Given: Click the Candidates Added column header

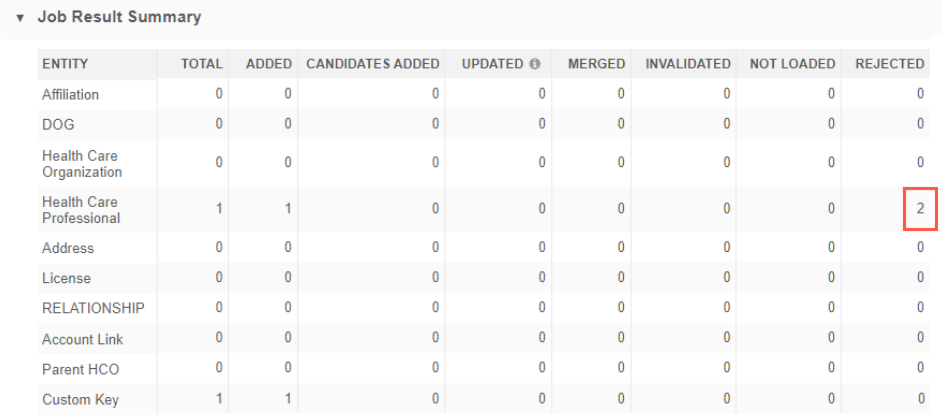Looking at the screenshot, I should (x=372, y=64).
